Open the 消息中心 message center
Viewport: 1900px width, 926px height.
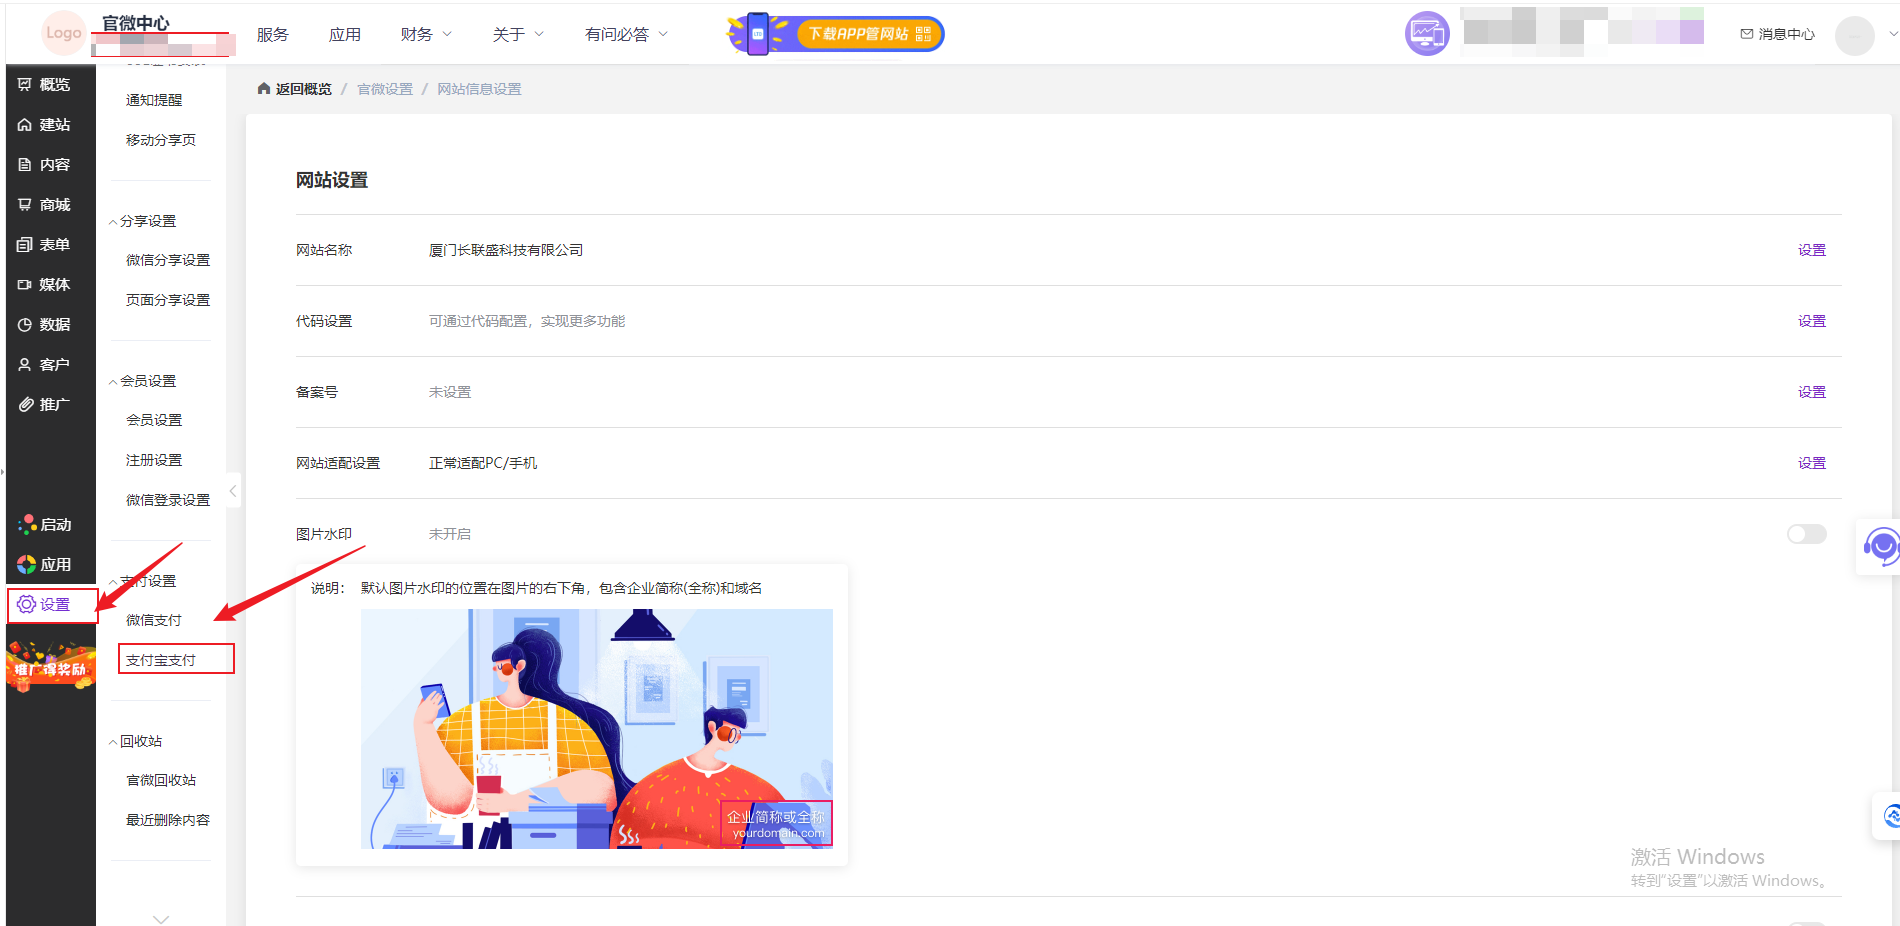pos(1777,34)
